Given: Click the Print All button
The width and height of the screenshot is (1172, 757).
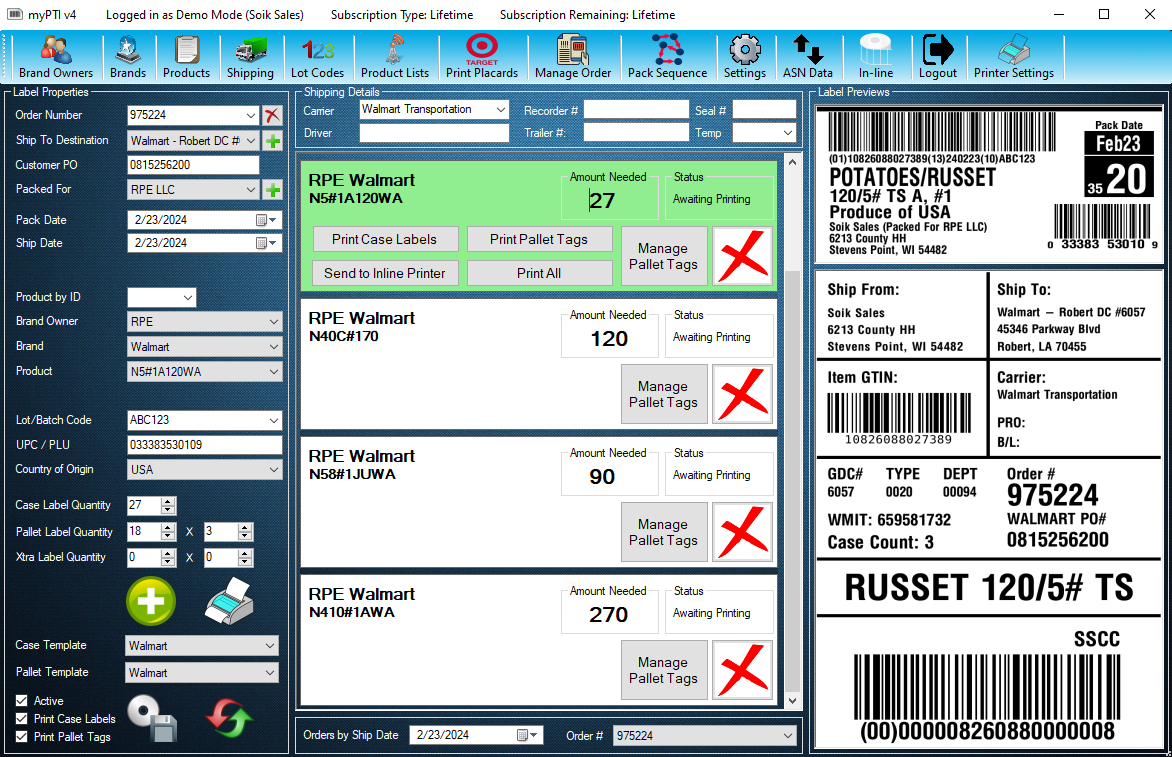Looking at the screenshot, I should tap(539, 273).
